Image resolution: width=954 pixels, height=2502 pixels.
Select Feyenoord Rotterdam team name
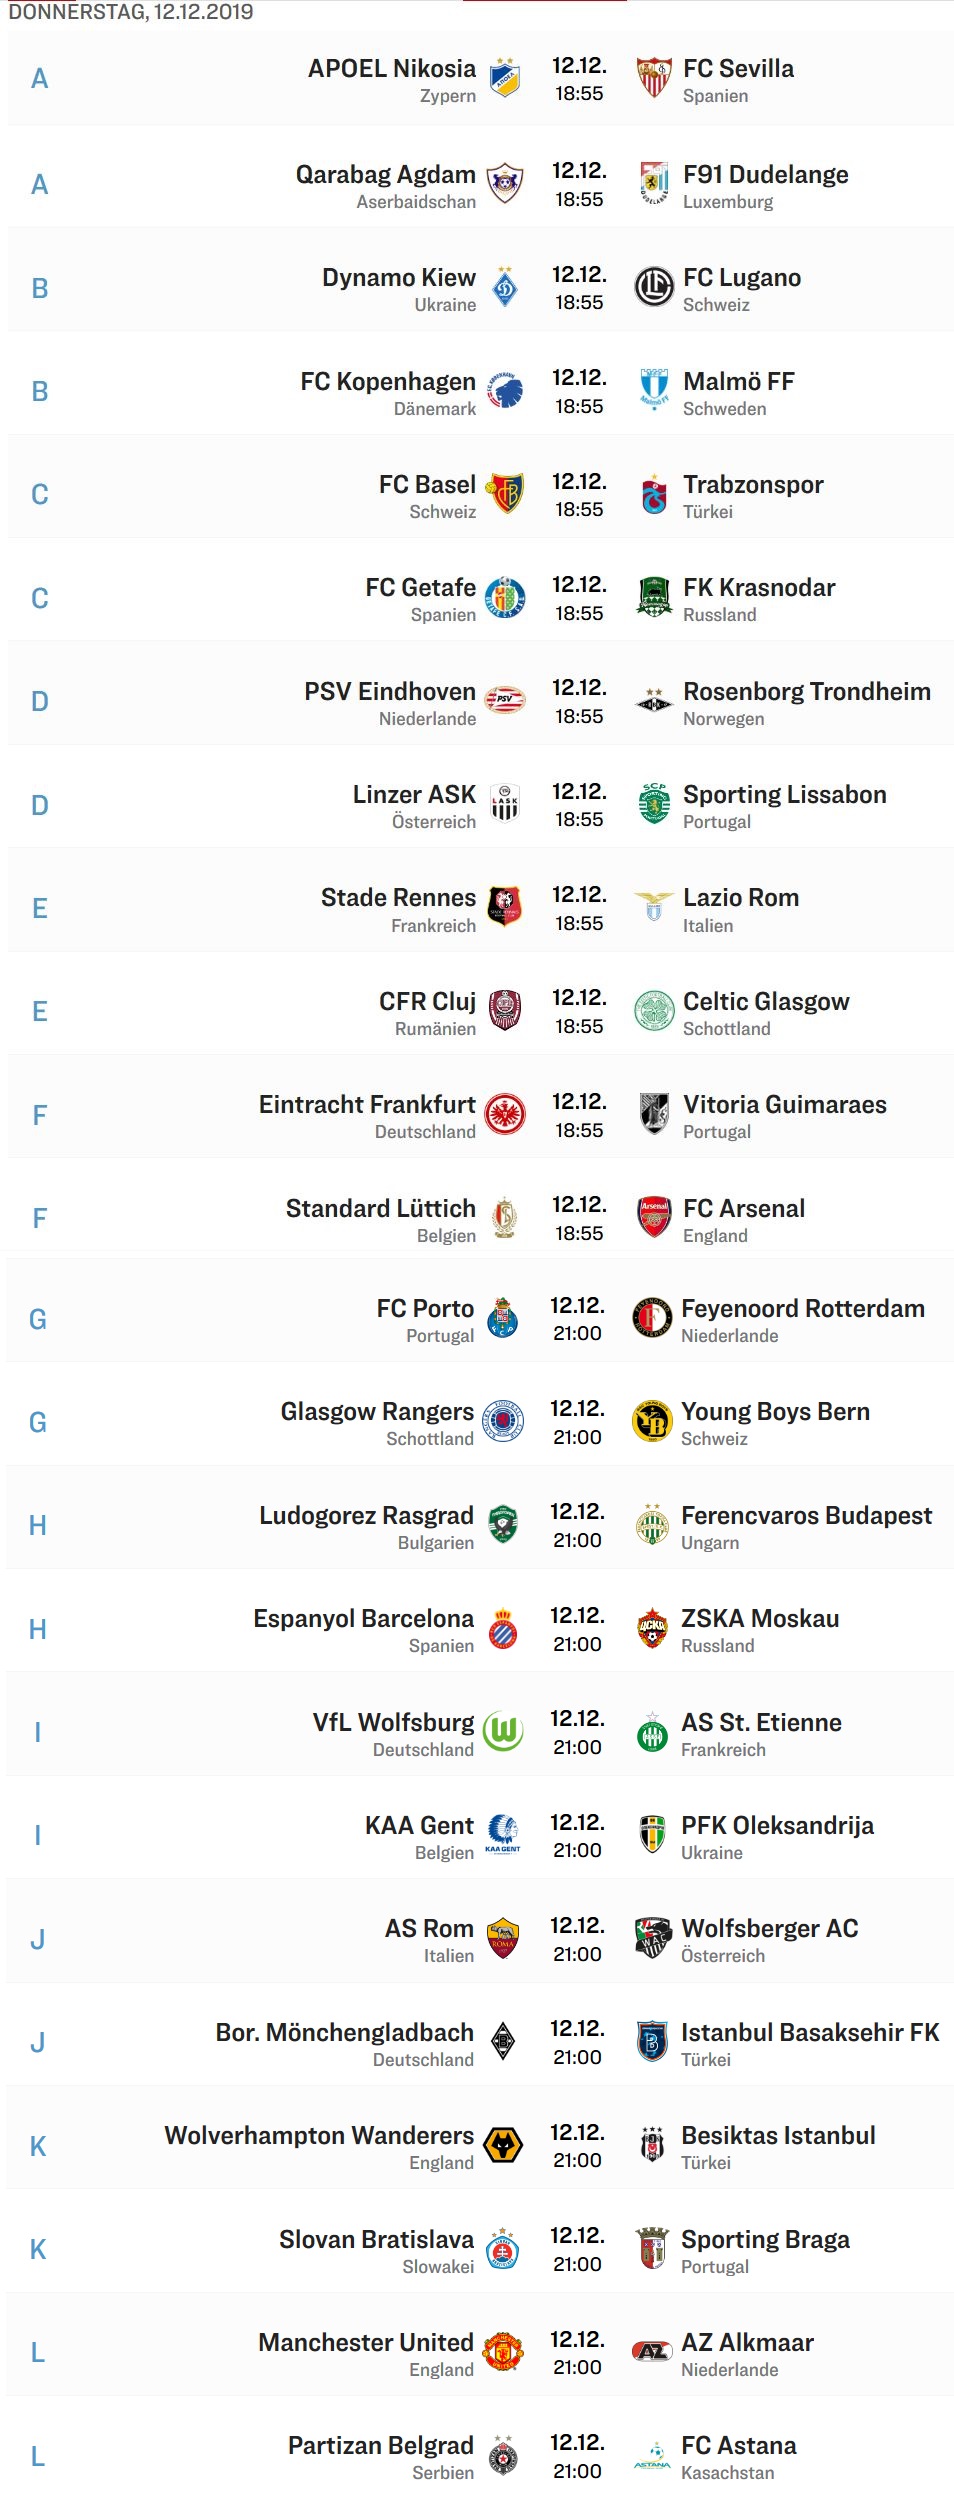click(x=803, y=1308)
